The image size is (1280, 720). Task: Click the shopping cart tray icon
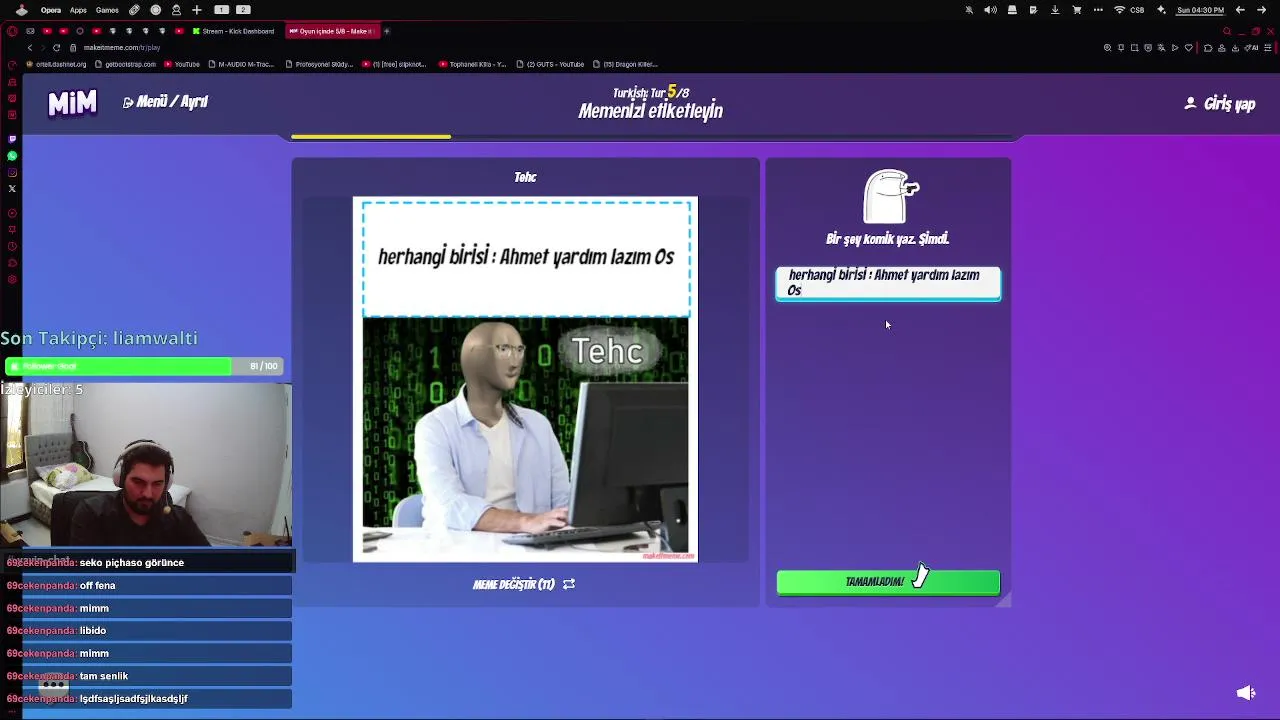click(1077, 10)
